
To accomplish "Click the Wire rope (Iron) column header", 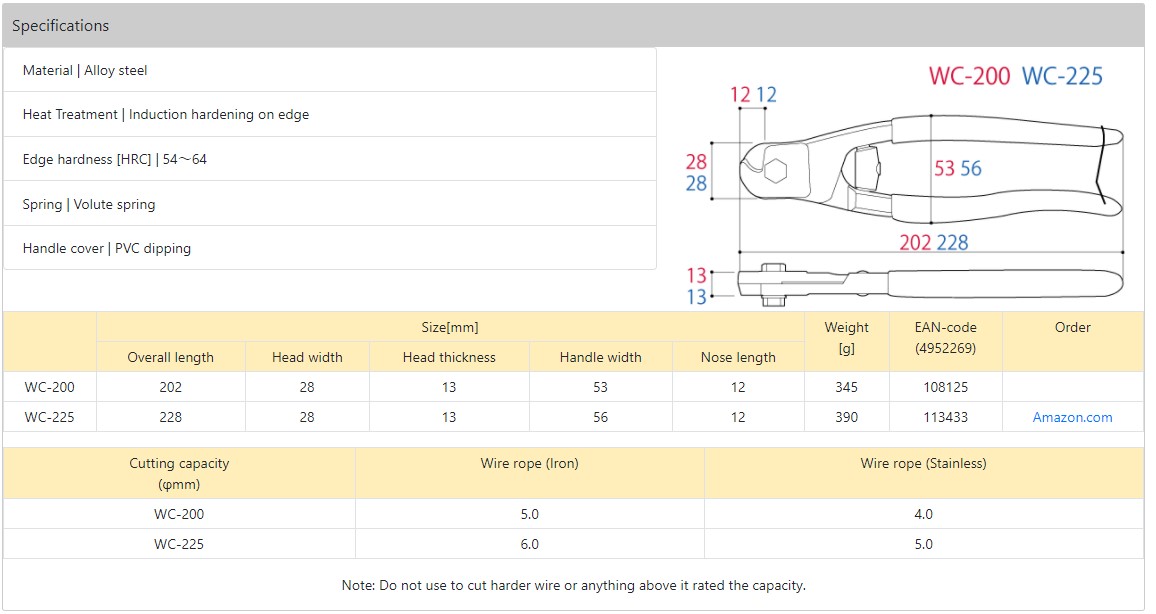I will 529,463.
